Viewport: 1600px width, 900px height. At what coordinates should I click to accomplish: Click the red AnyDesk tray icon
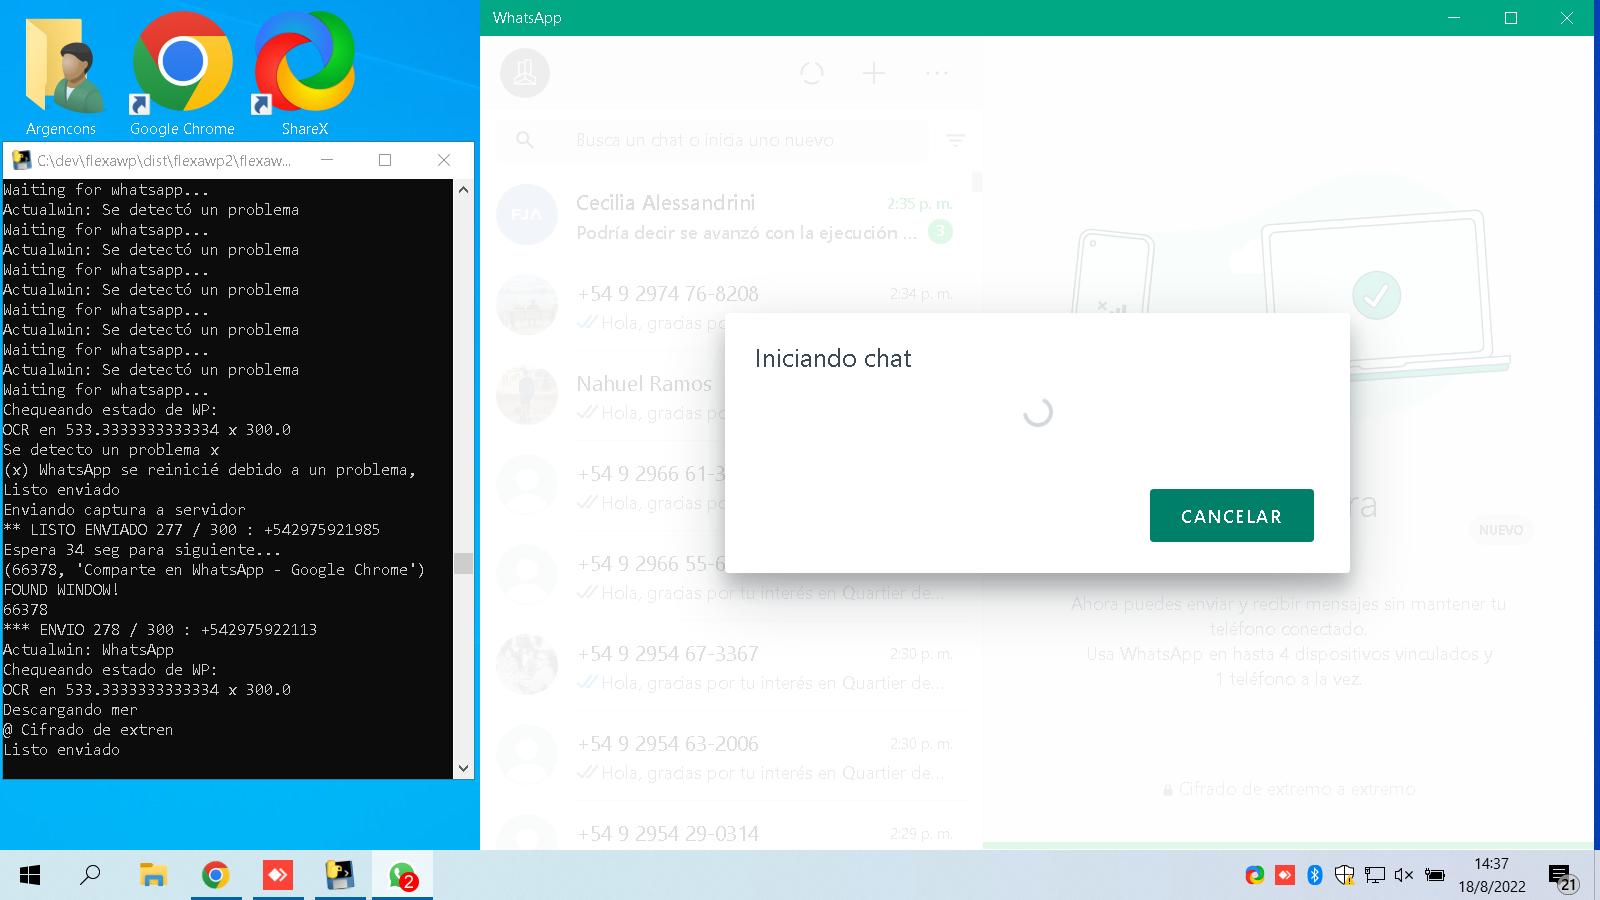coord(1285,876)
